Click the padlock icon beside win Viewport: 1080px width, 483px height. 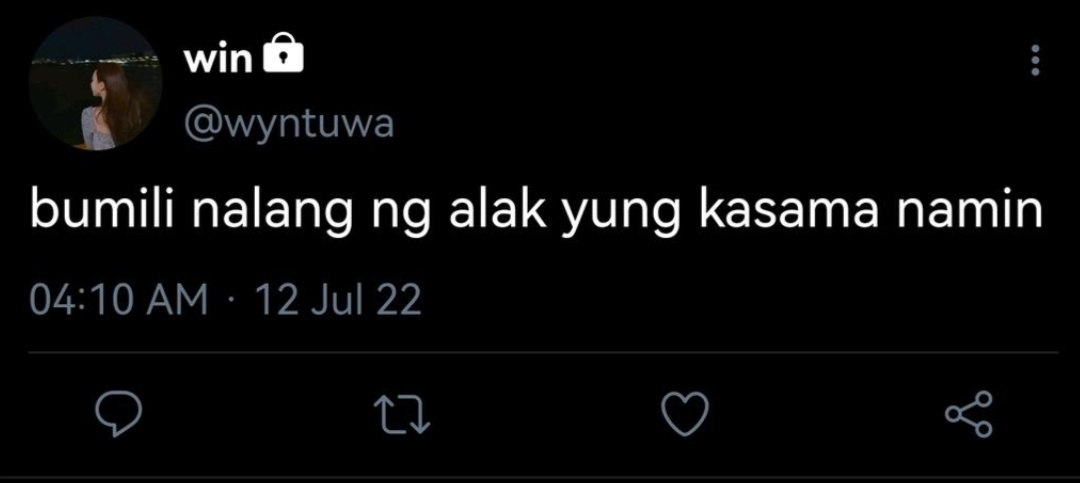pyautogui.click(x=284, y=54)
